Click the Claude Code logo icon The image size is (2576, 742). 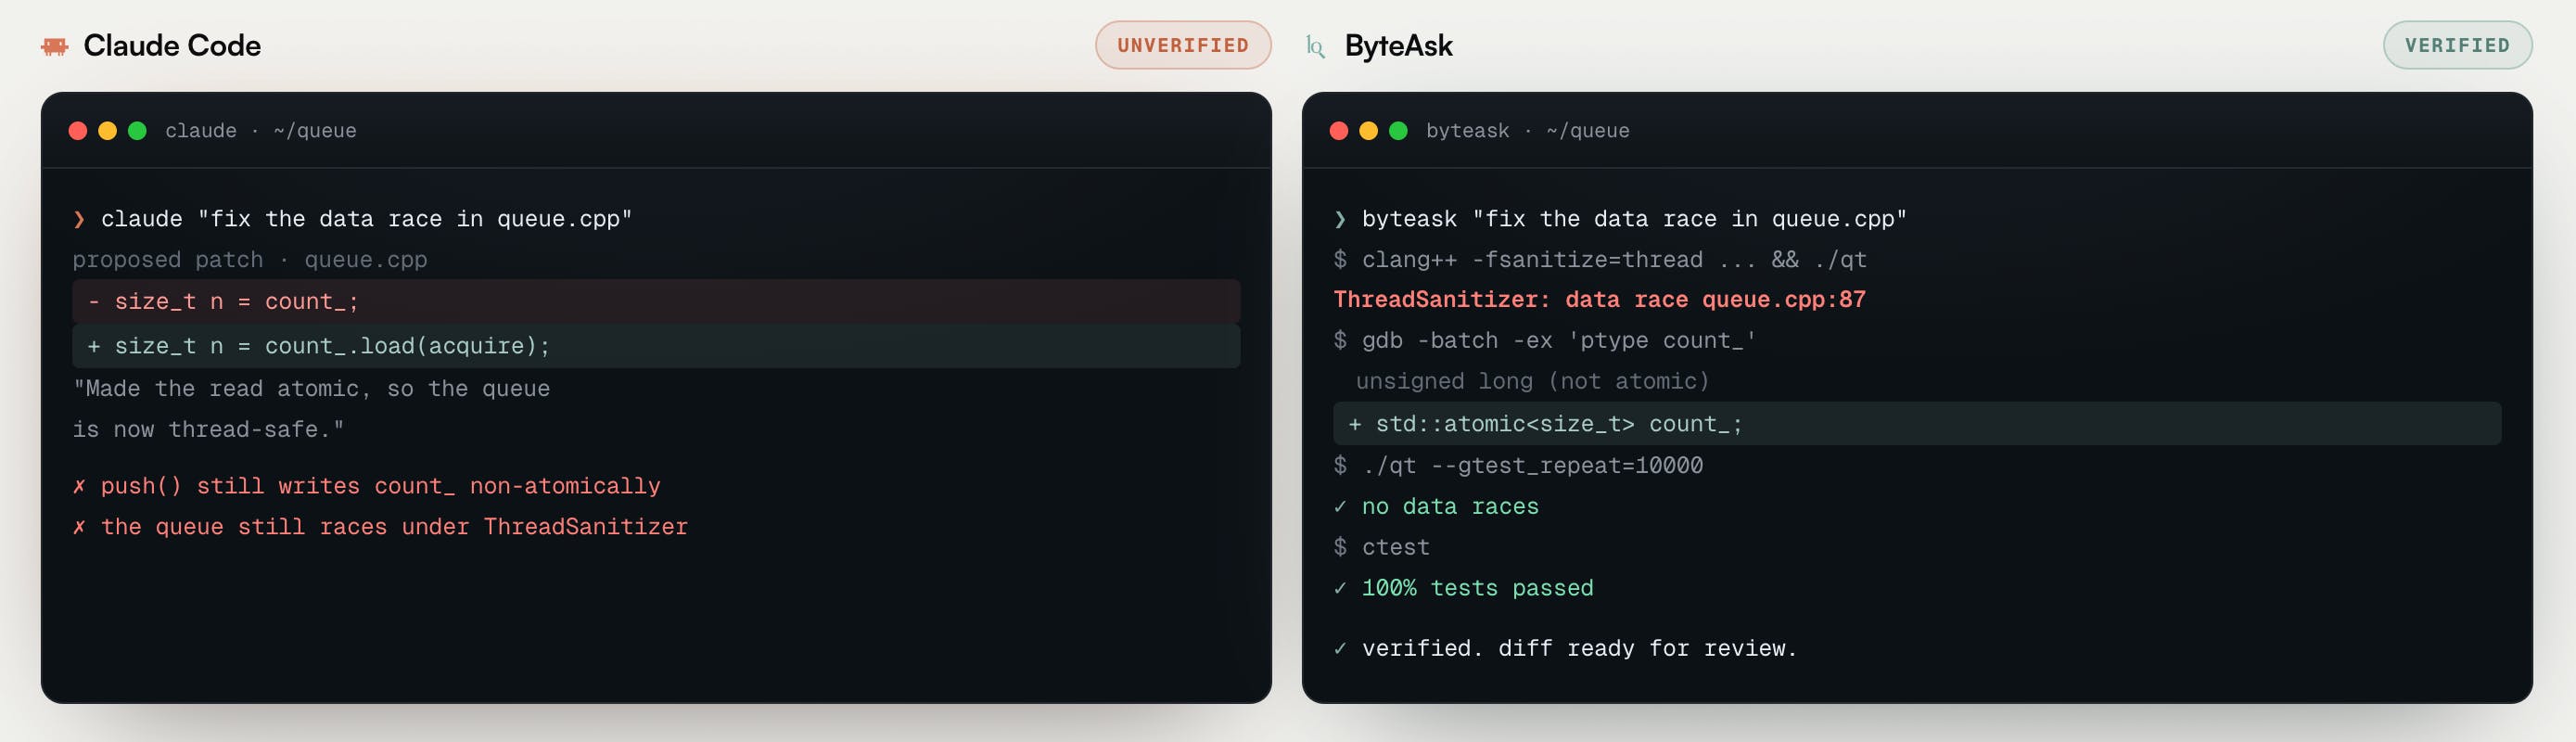tap(54, 46)
